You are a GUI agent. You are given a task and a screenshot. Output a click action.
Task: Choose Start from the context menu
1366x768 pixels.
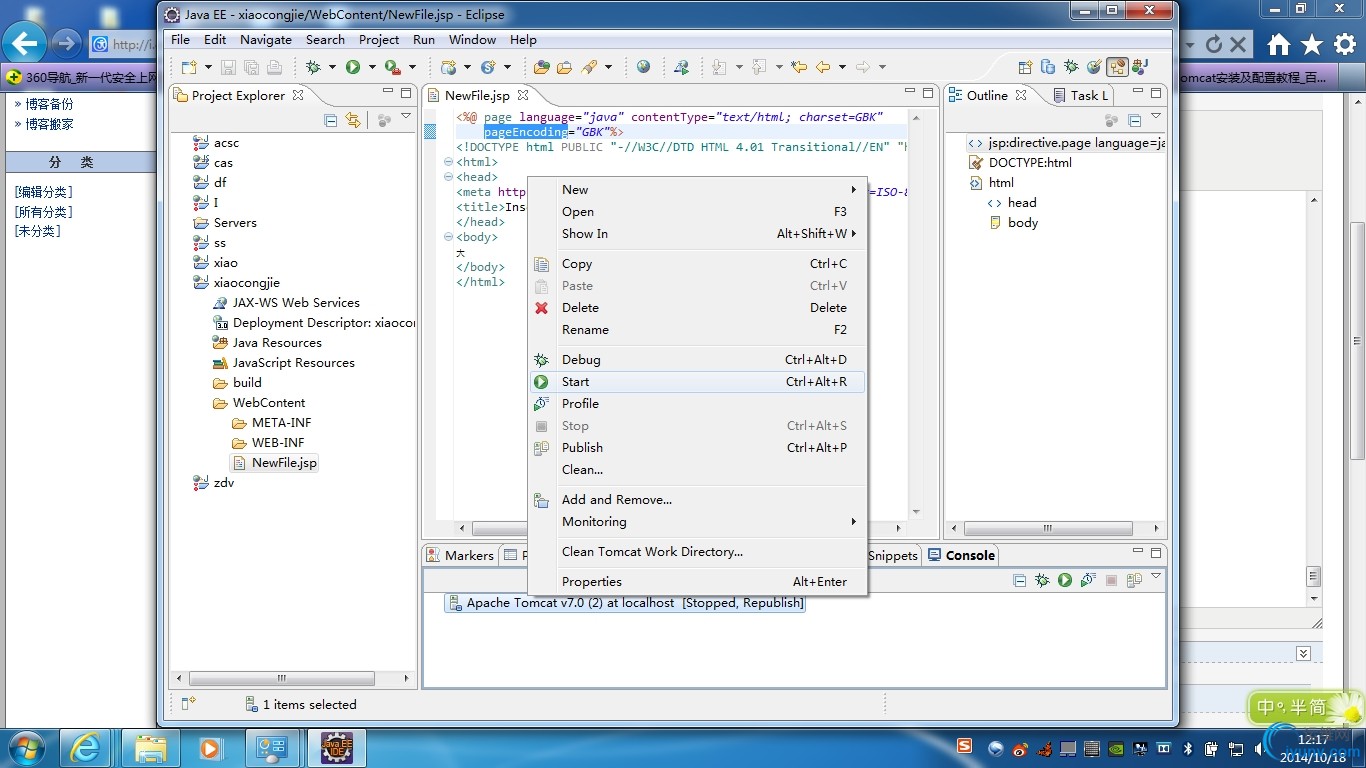(x=698, y=382)
